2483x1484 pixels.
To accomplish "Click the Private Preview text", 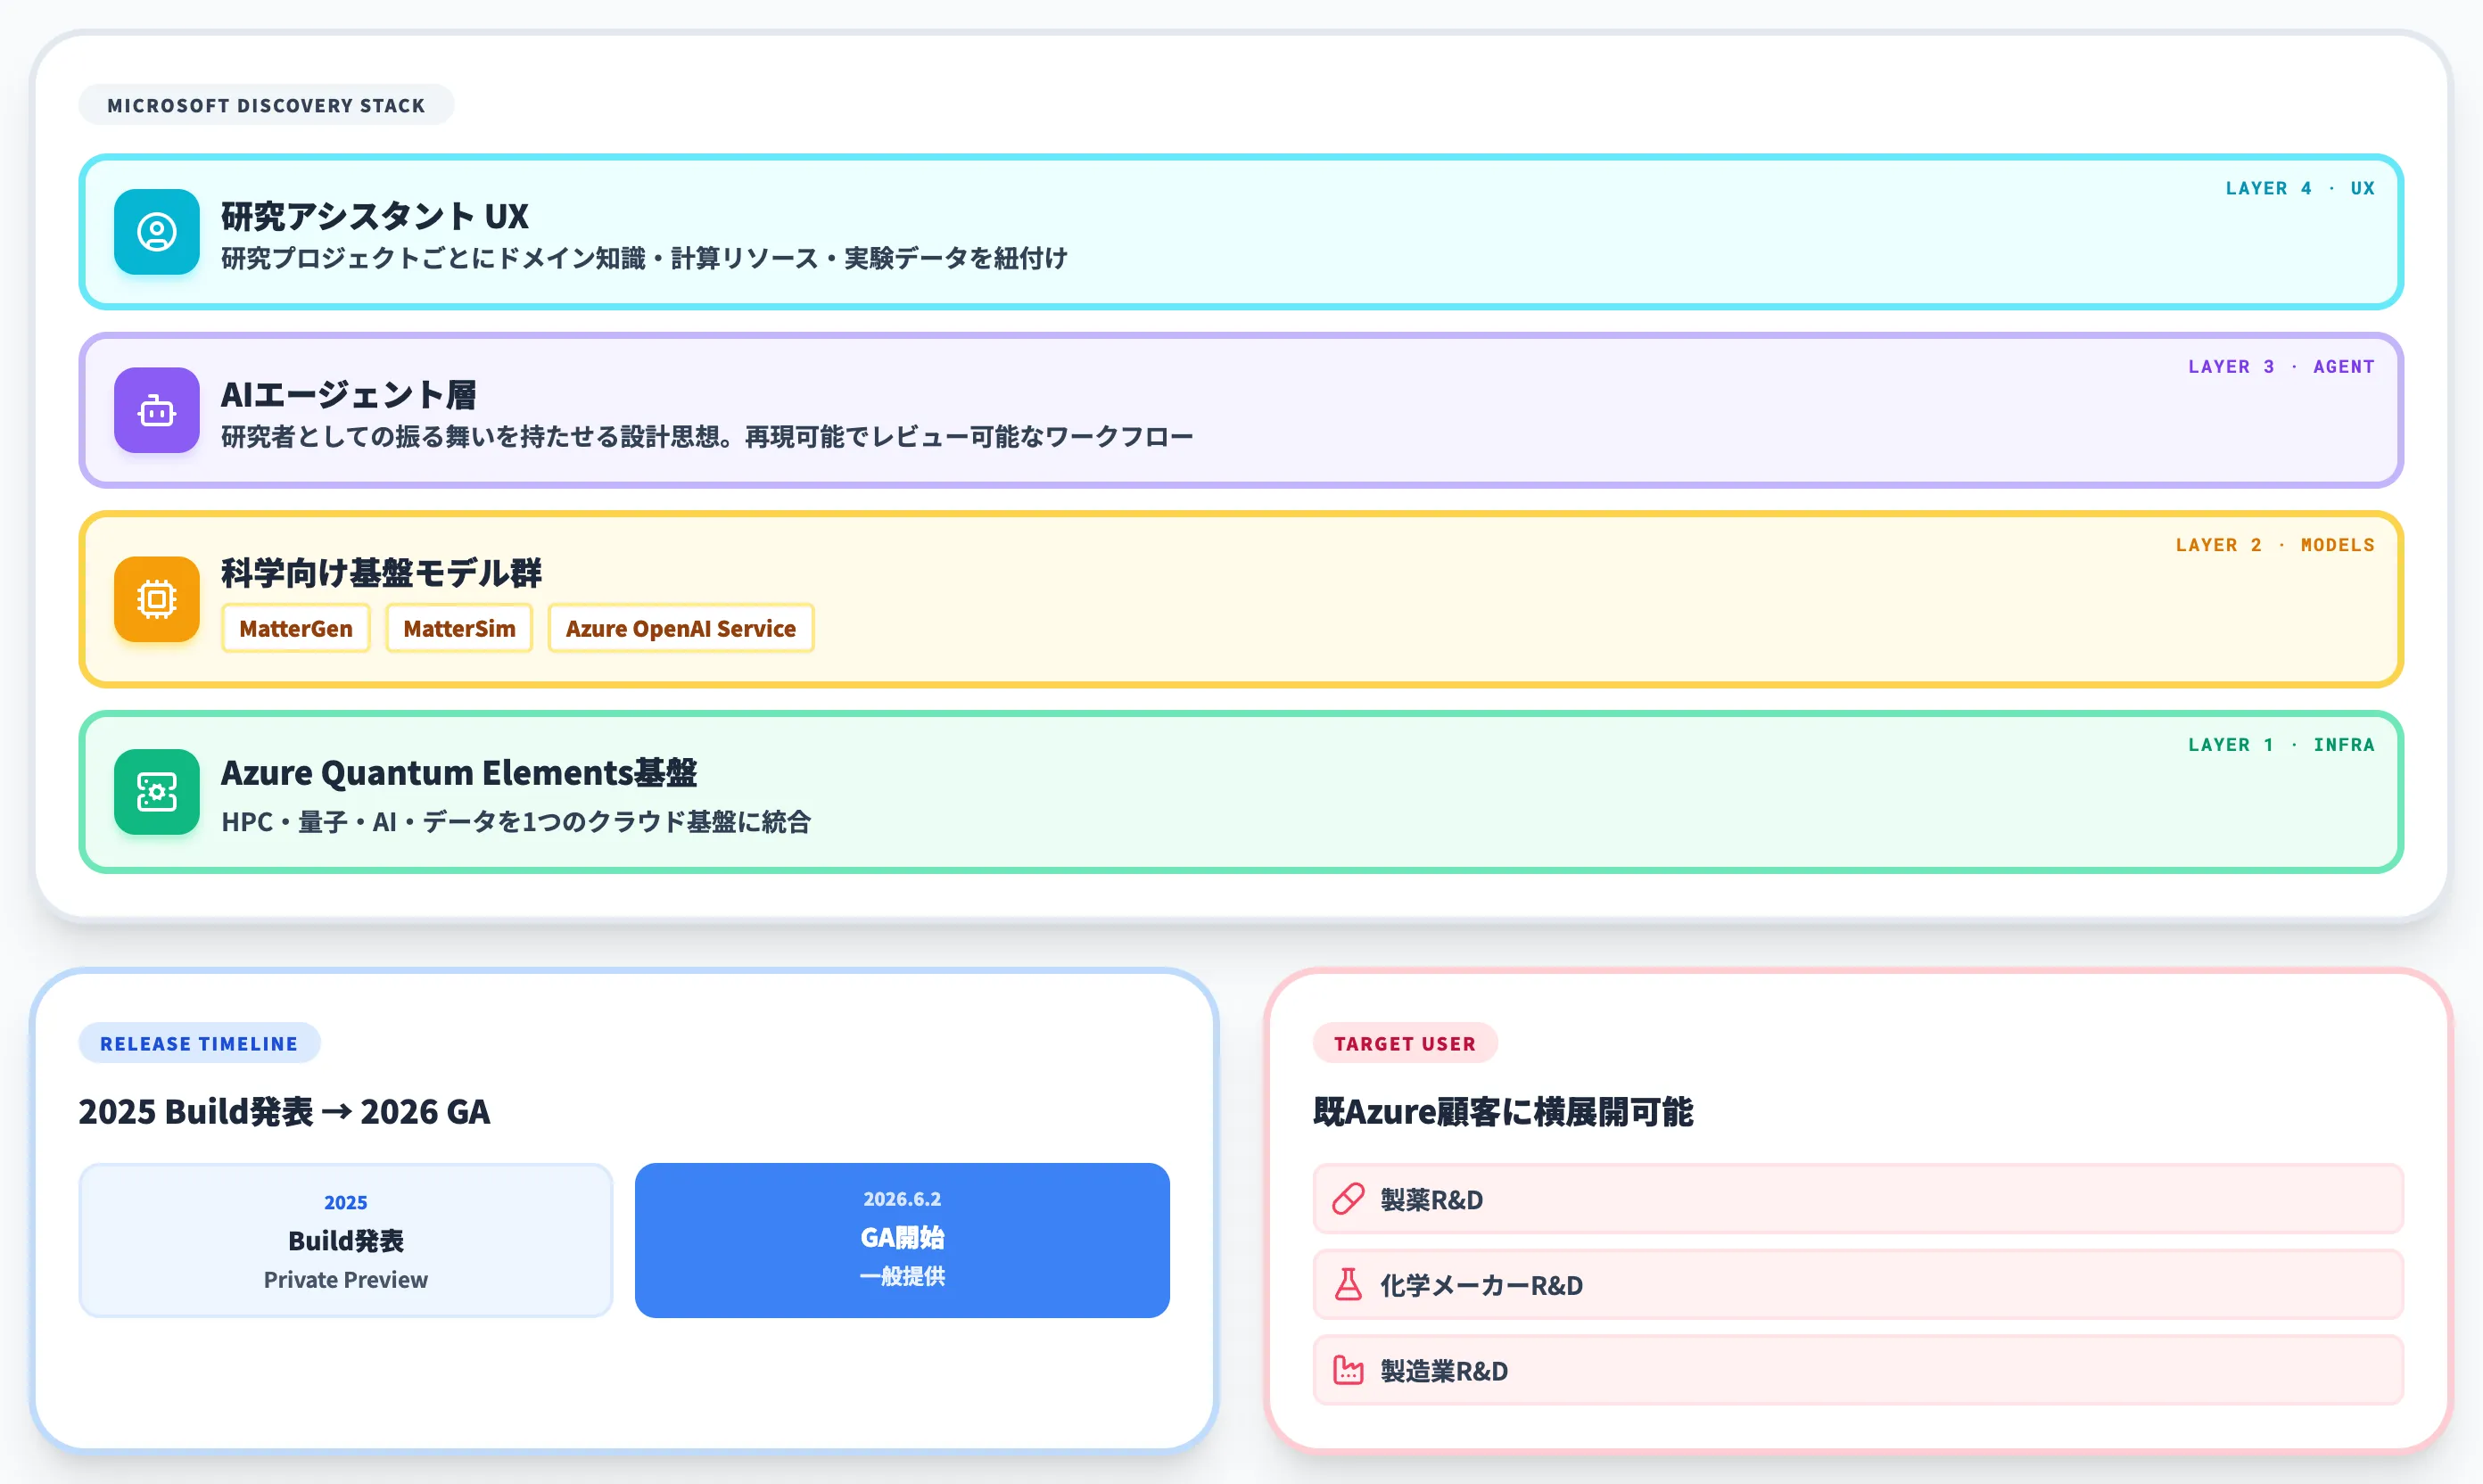I will [346, 1280].
